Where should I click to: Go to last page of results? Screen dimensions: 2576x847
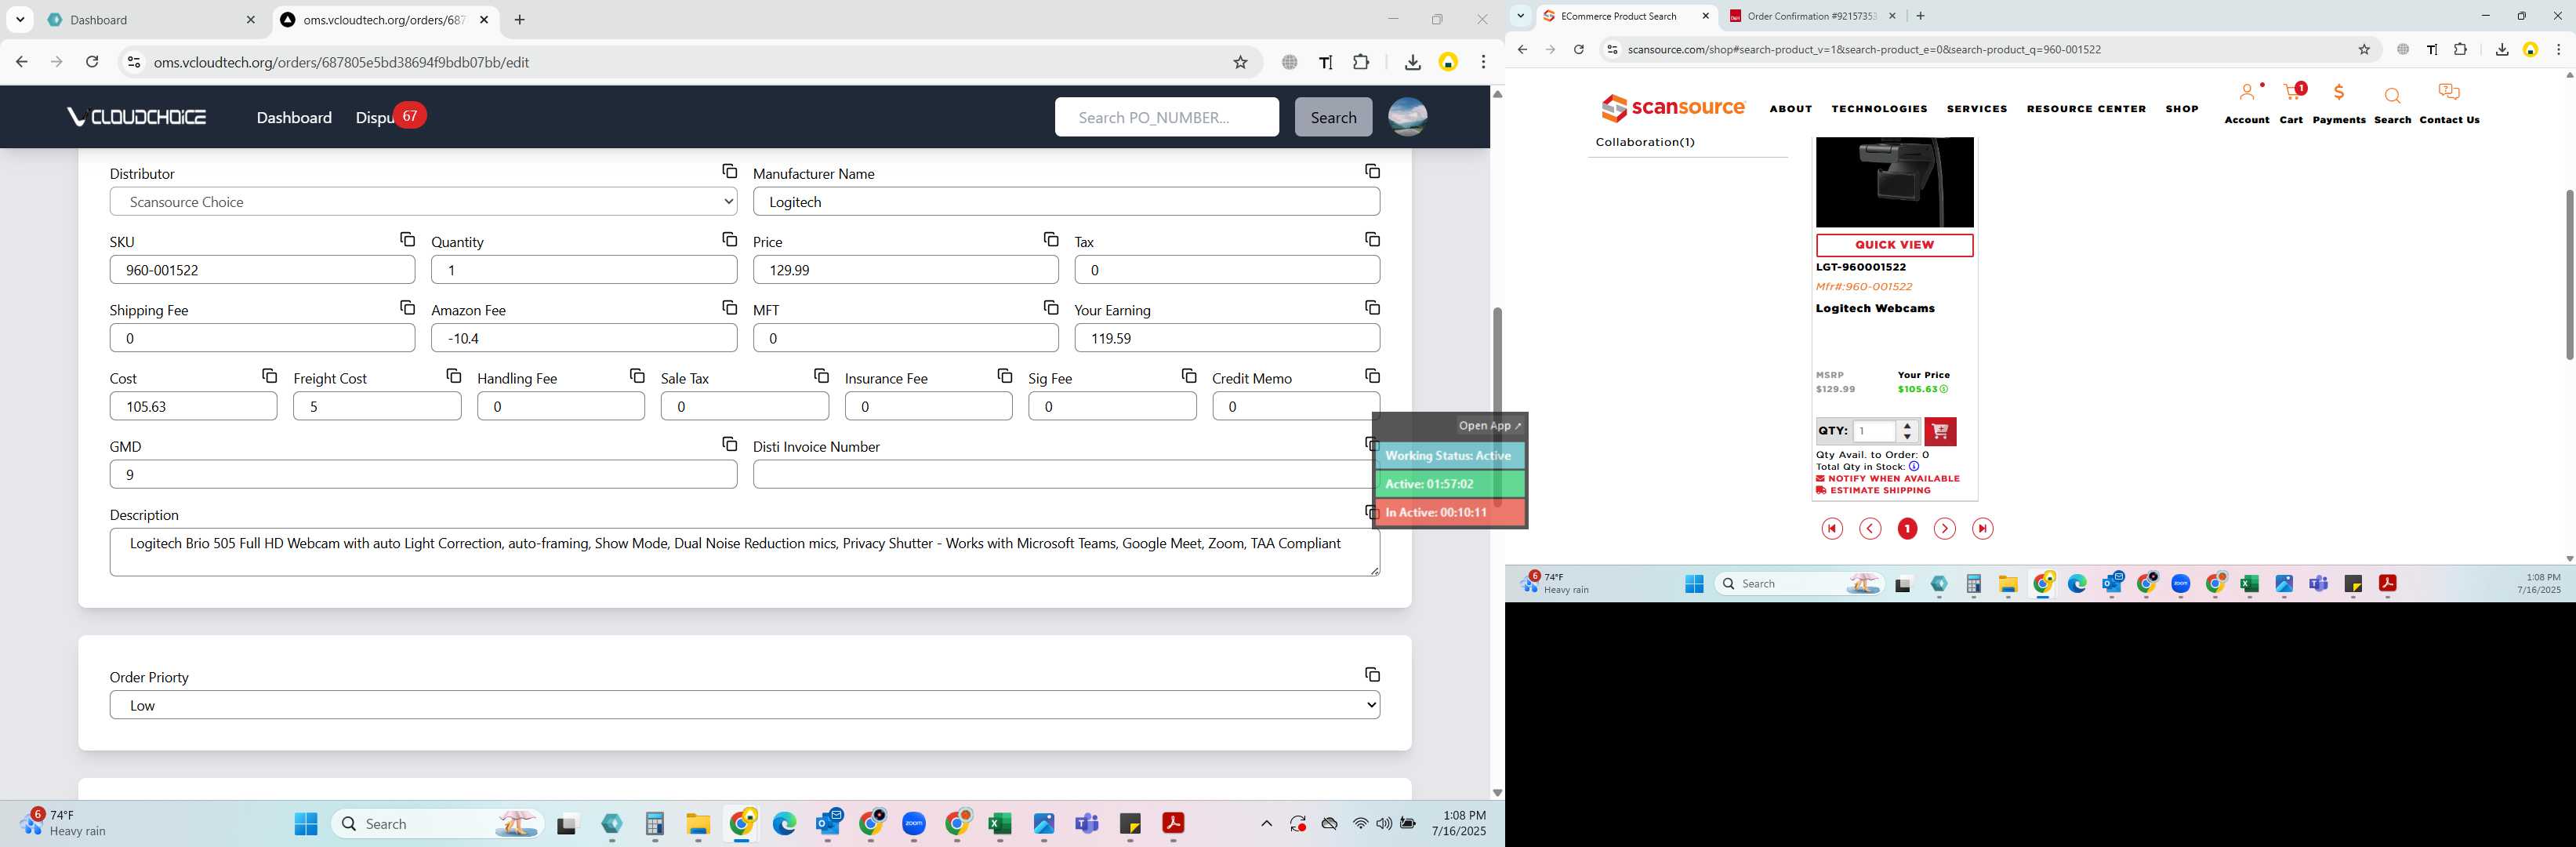(x=1982, y=528)
